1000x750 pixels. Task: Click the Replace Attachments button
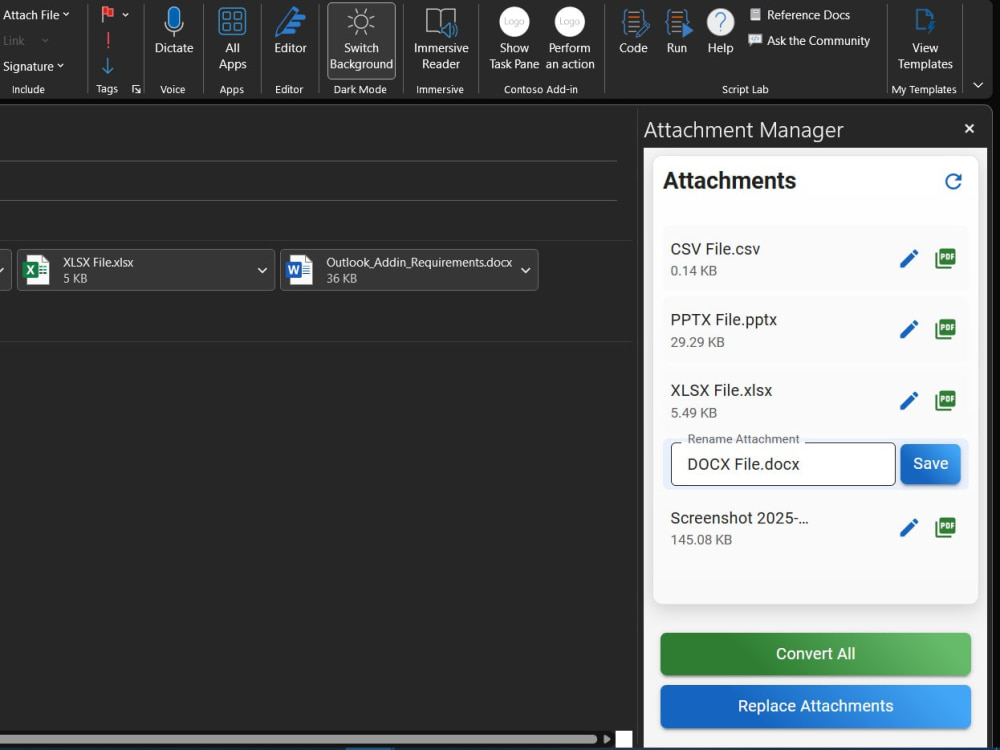click(x=815, y=706)
